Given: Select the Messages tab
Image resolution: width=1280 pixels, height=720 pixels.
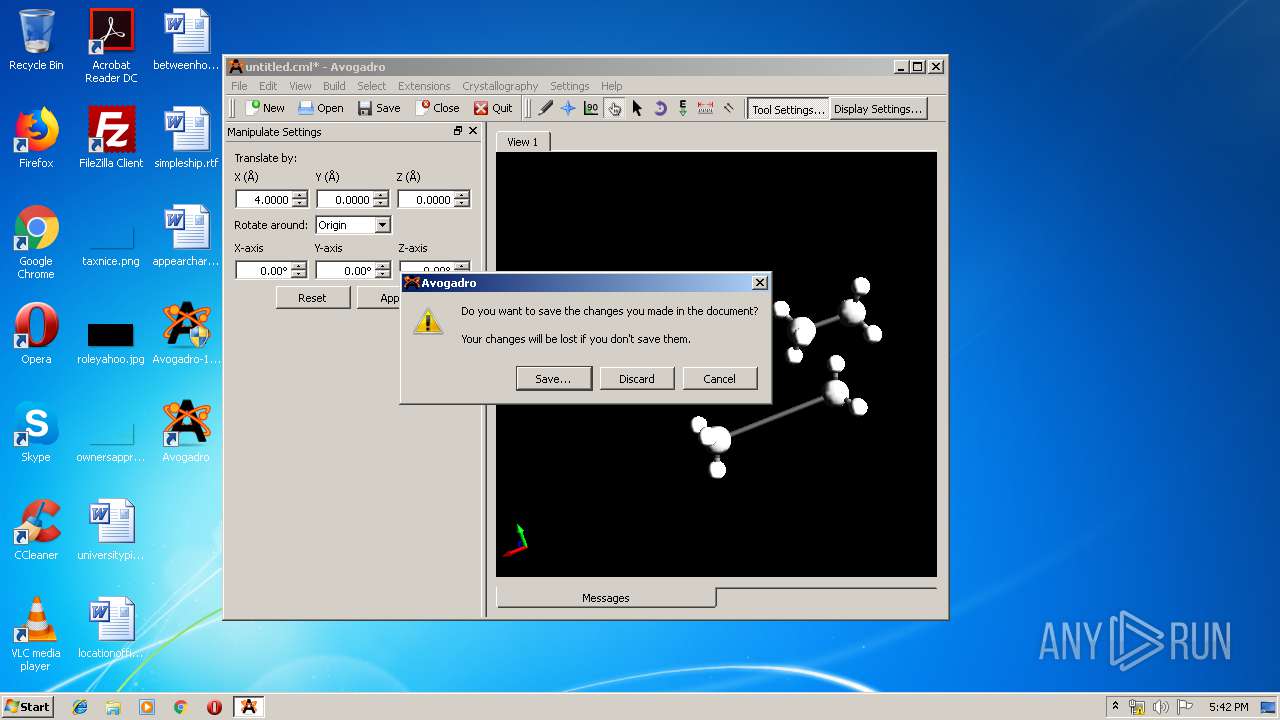Looking at the screenshot, I should pos(606,598).
